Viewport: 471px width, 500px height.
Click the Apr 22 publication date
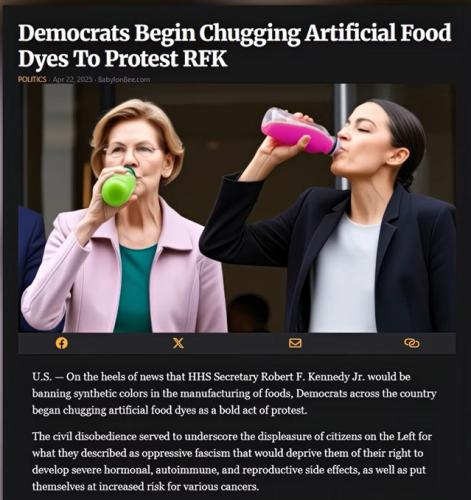[x=72, y=80]
